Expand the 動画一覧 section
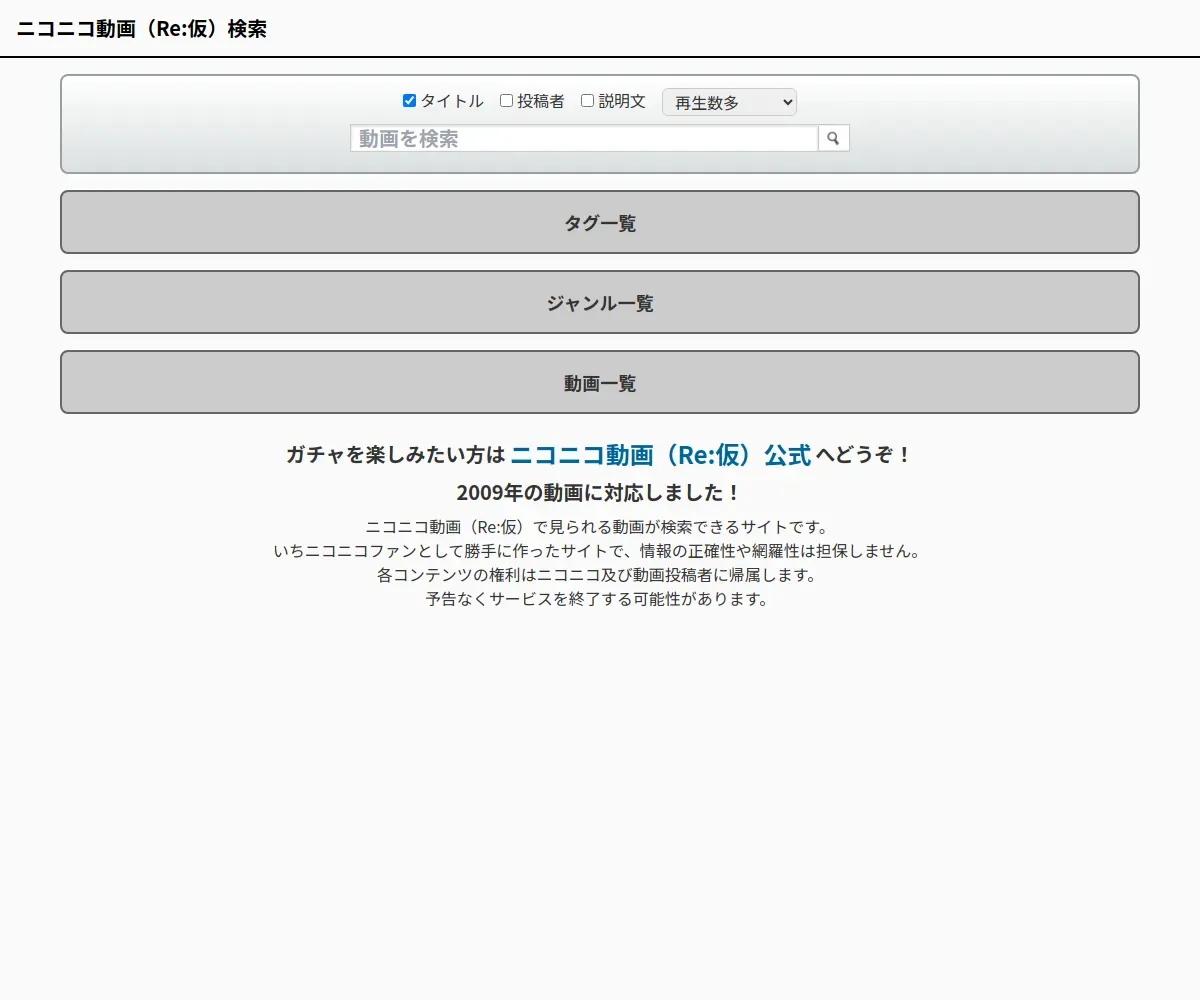Screen dimensions: 1200x1000 600,382
